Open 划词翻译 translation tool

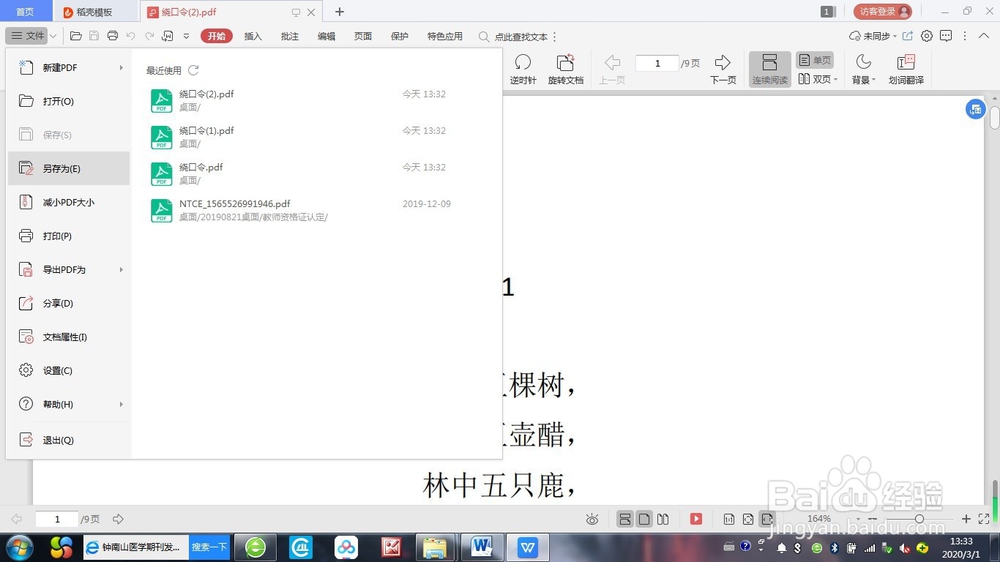coord(906,69)
